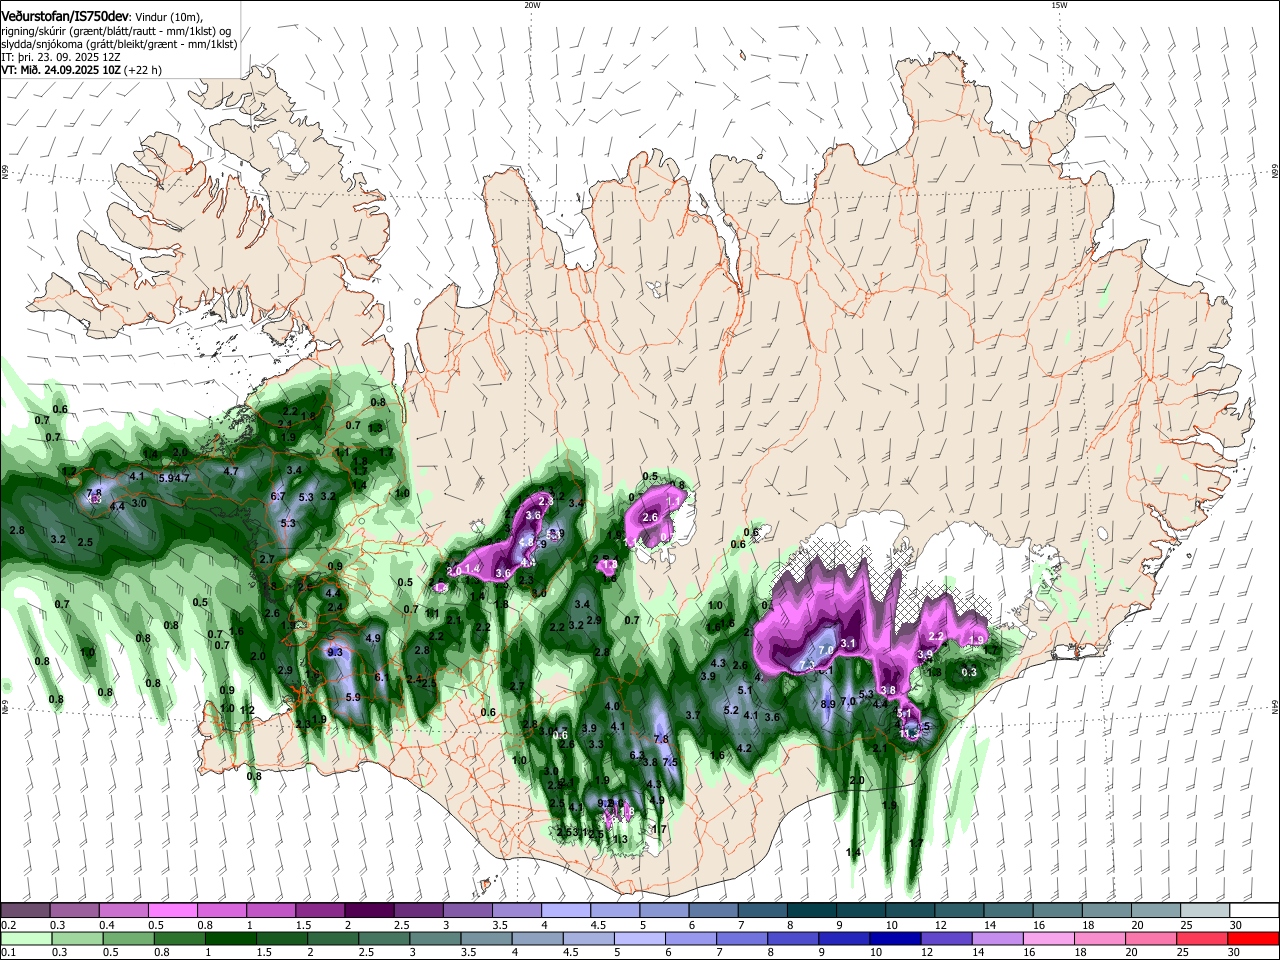Select snow legend swatch between 8 and 9

point(811,911)
